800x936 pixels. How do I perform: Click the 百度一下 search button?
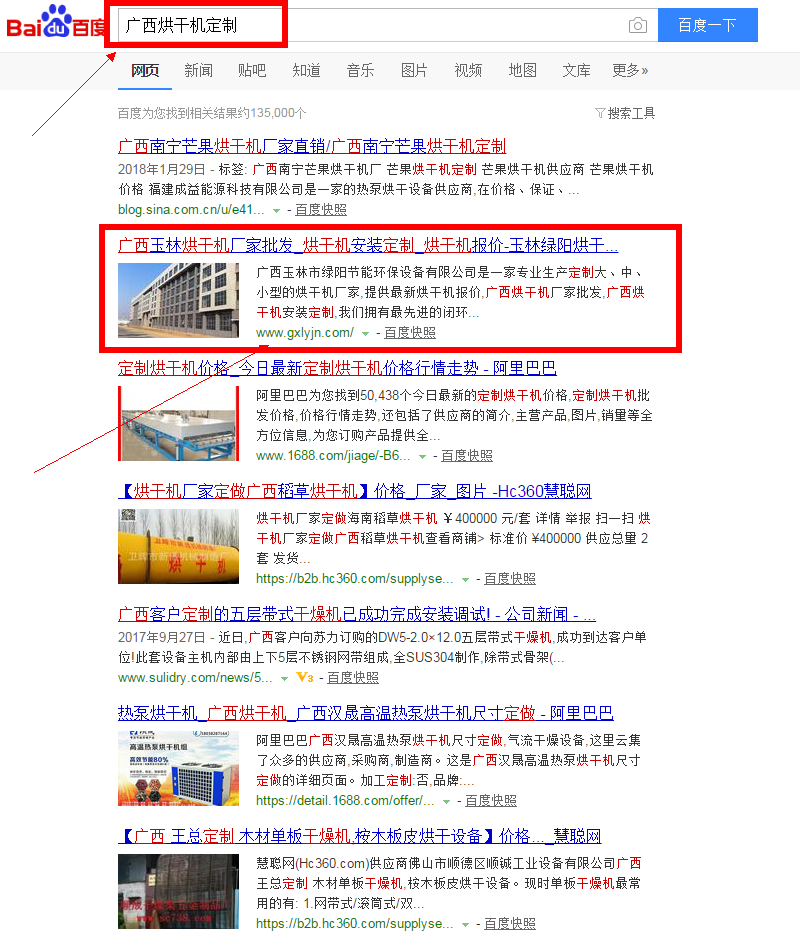pos(707,25)
